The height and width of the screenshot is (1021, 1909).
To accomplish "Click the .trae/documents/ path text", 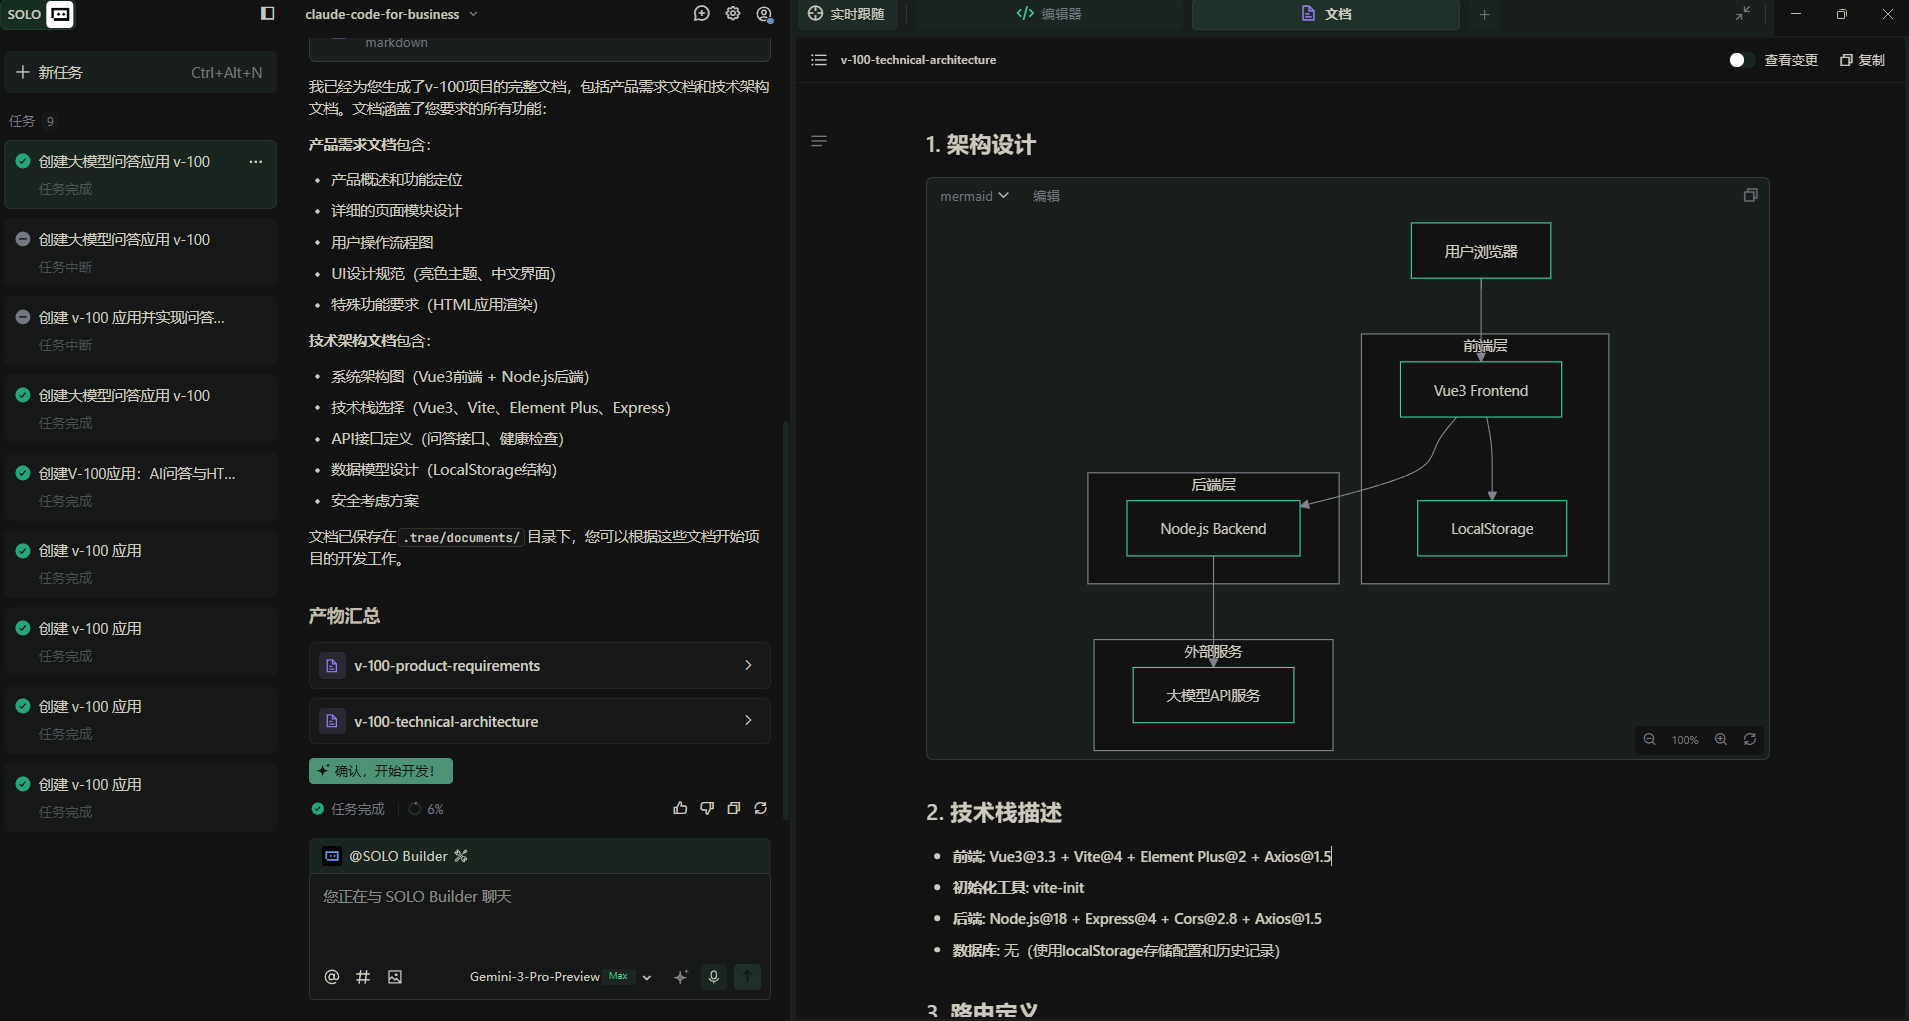I will 461,537.
